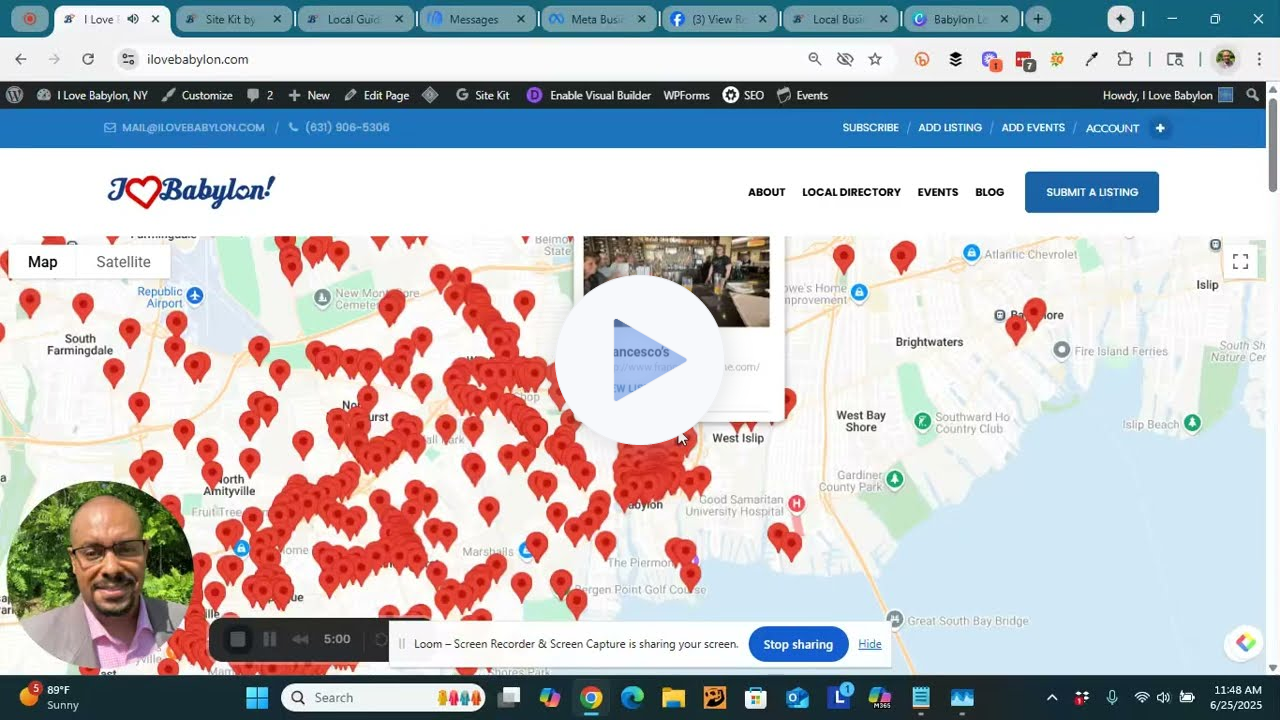Play the video with the large play button
The width and height of the screenshot is (1280, 720).
[640, 360]
